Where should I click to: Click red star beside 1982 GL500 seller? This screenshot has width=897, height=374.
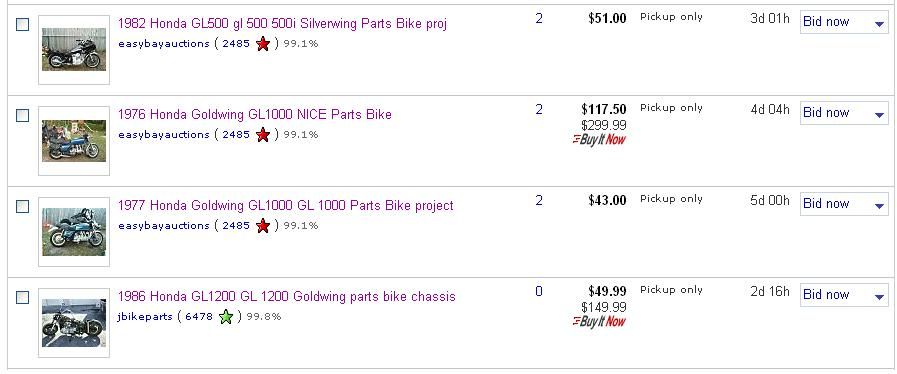coord(263,43)
